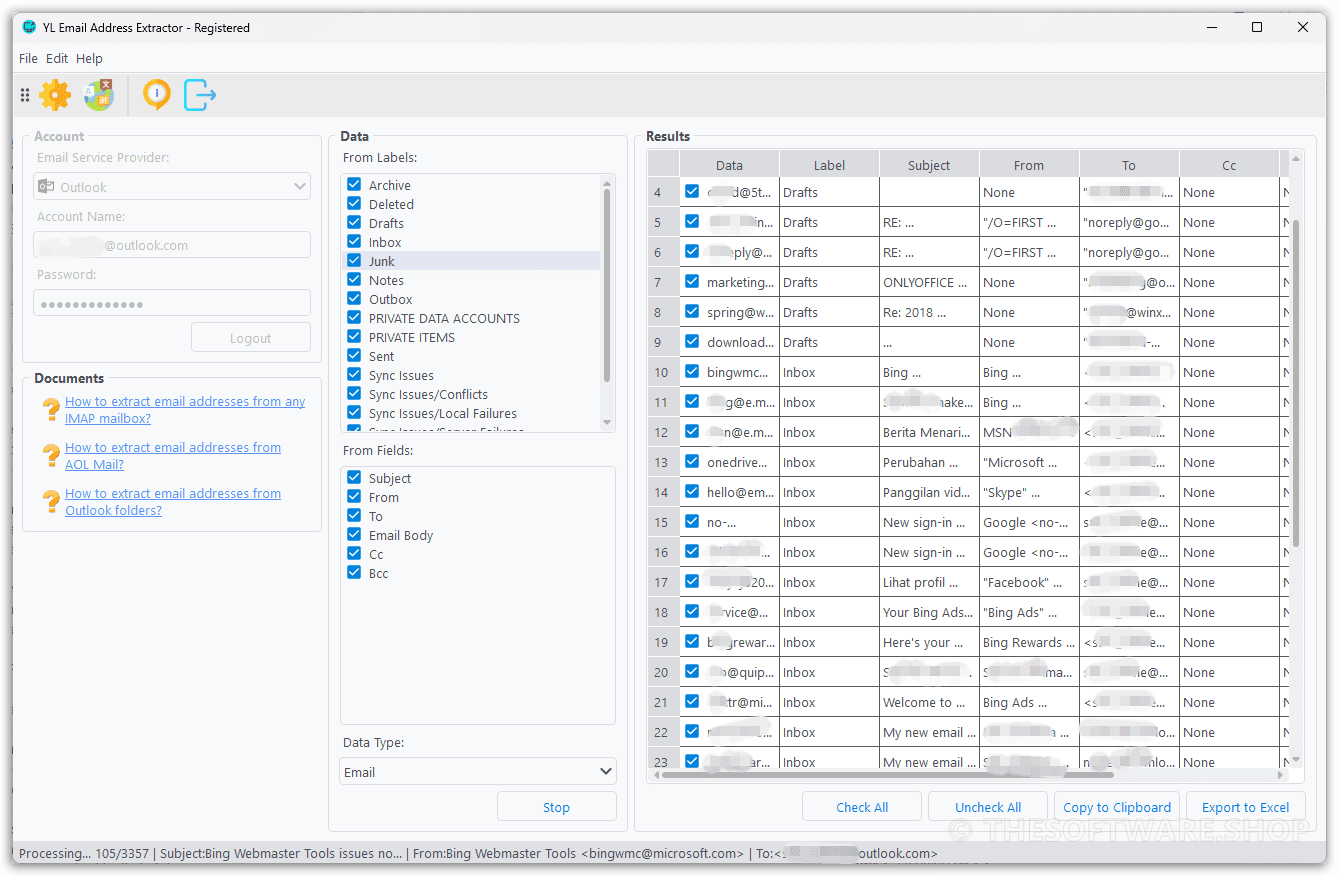Click the Subject column header
Image resolution: width=1339 pixels, height=876 pixels.
click(929, 165)
